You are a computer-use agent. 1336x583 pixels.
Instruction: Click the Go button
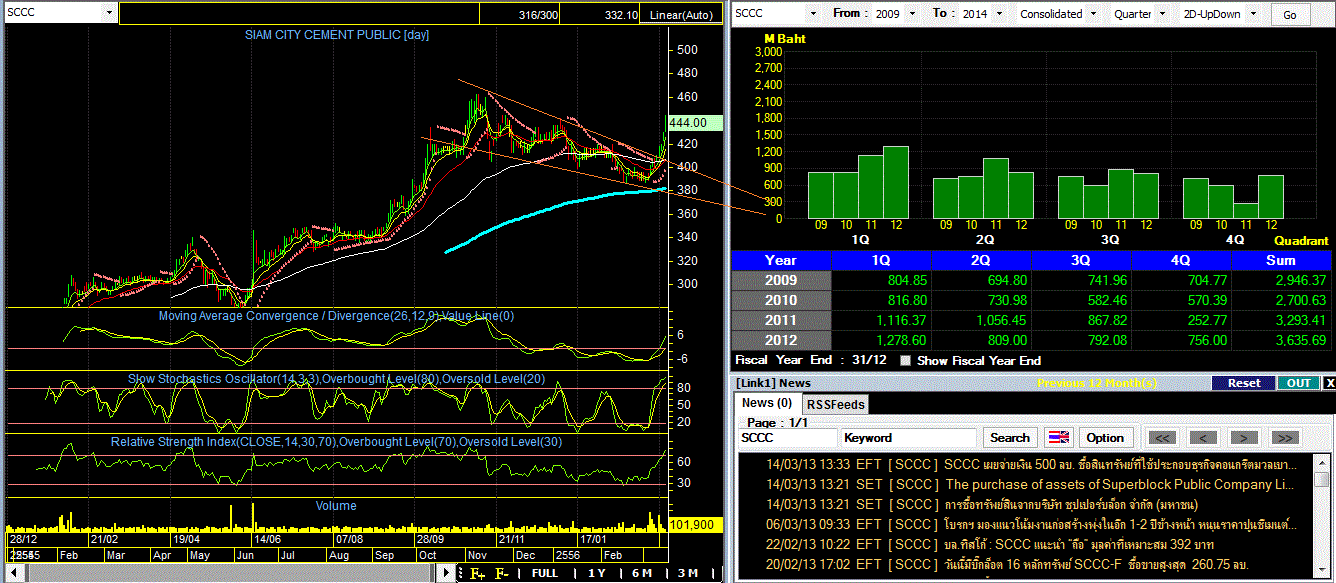tap(1290, 15)
